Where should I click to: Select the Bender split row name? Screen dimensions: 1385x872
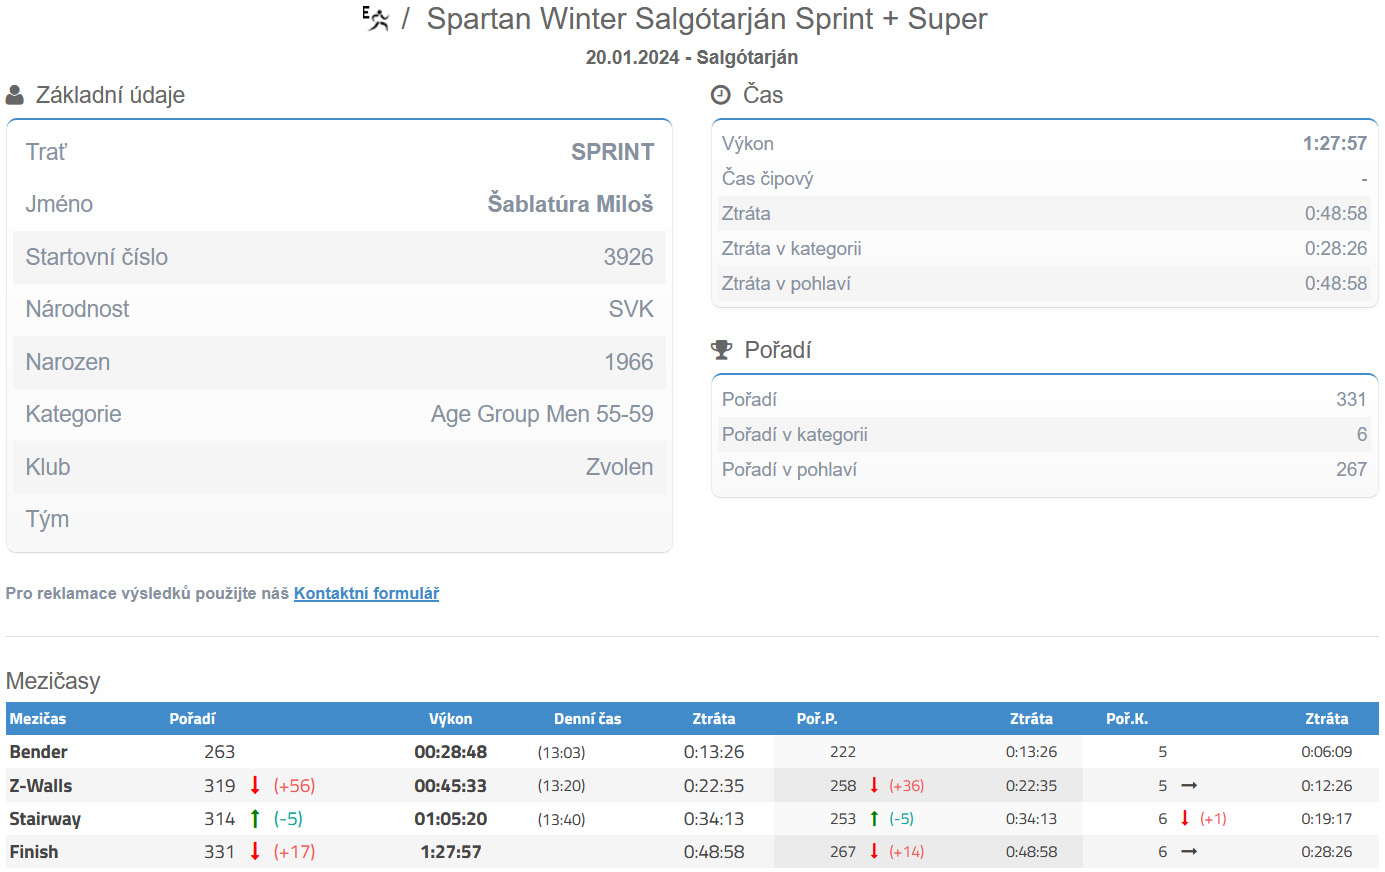click(38, 751)
